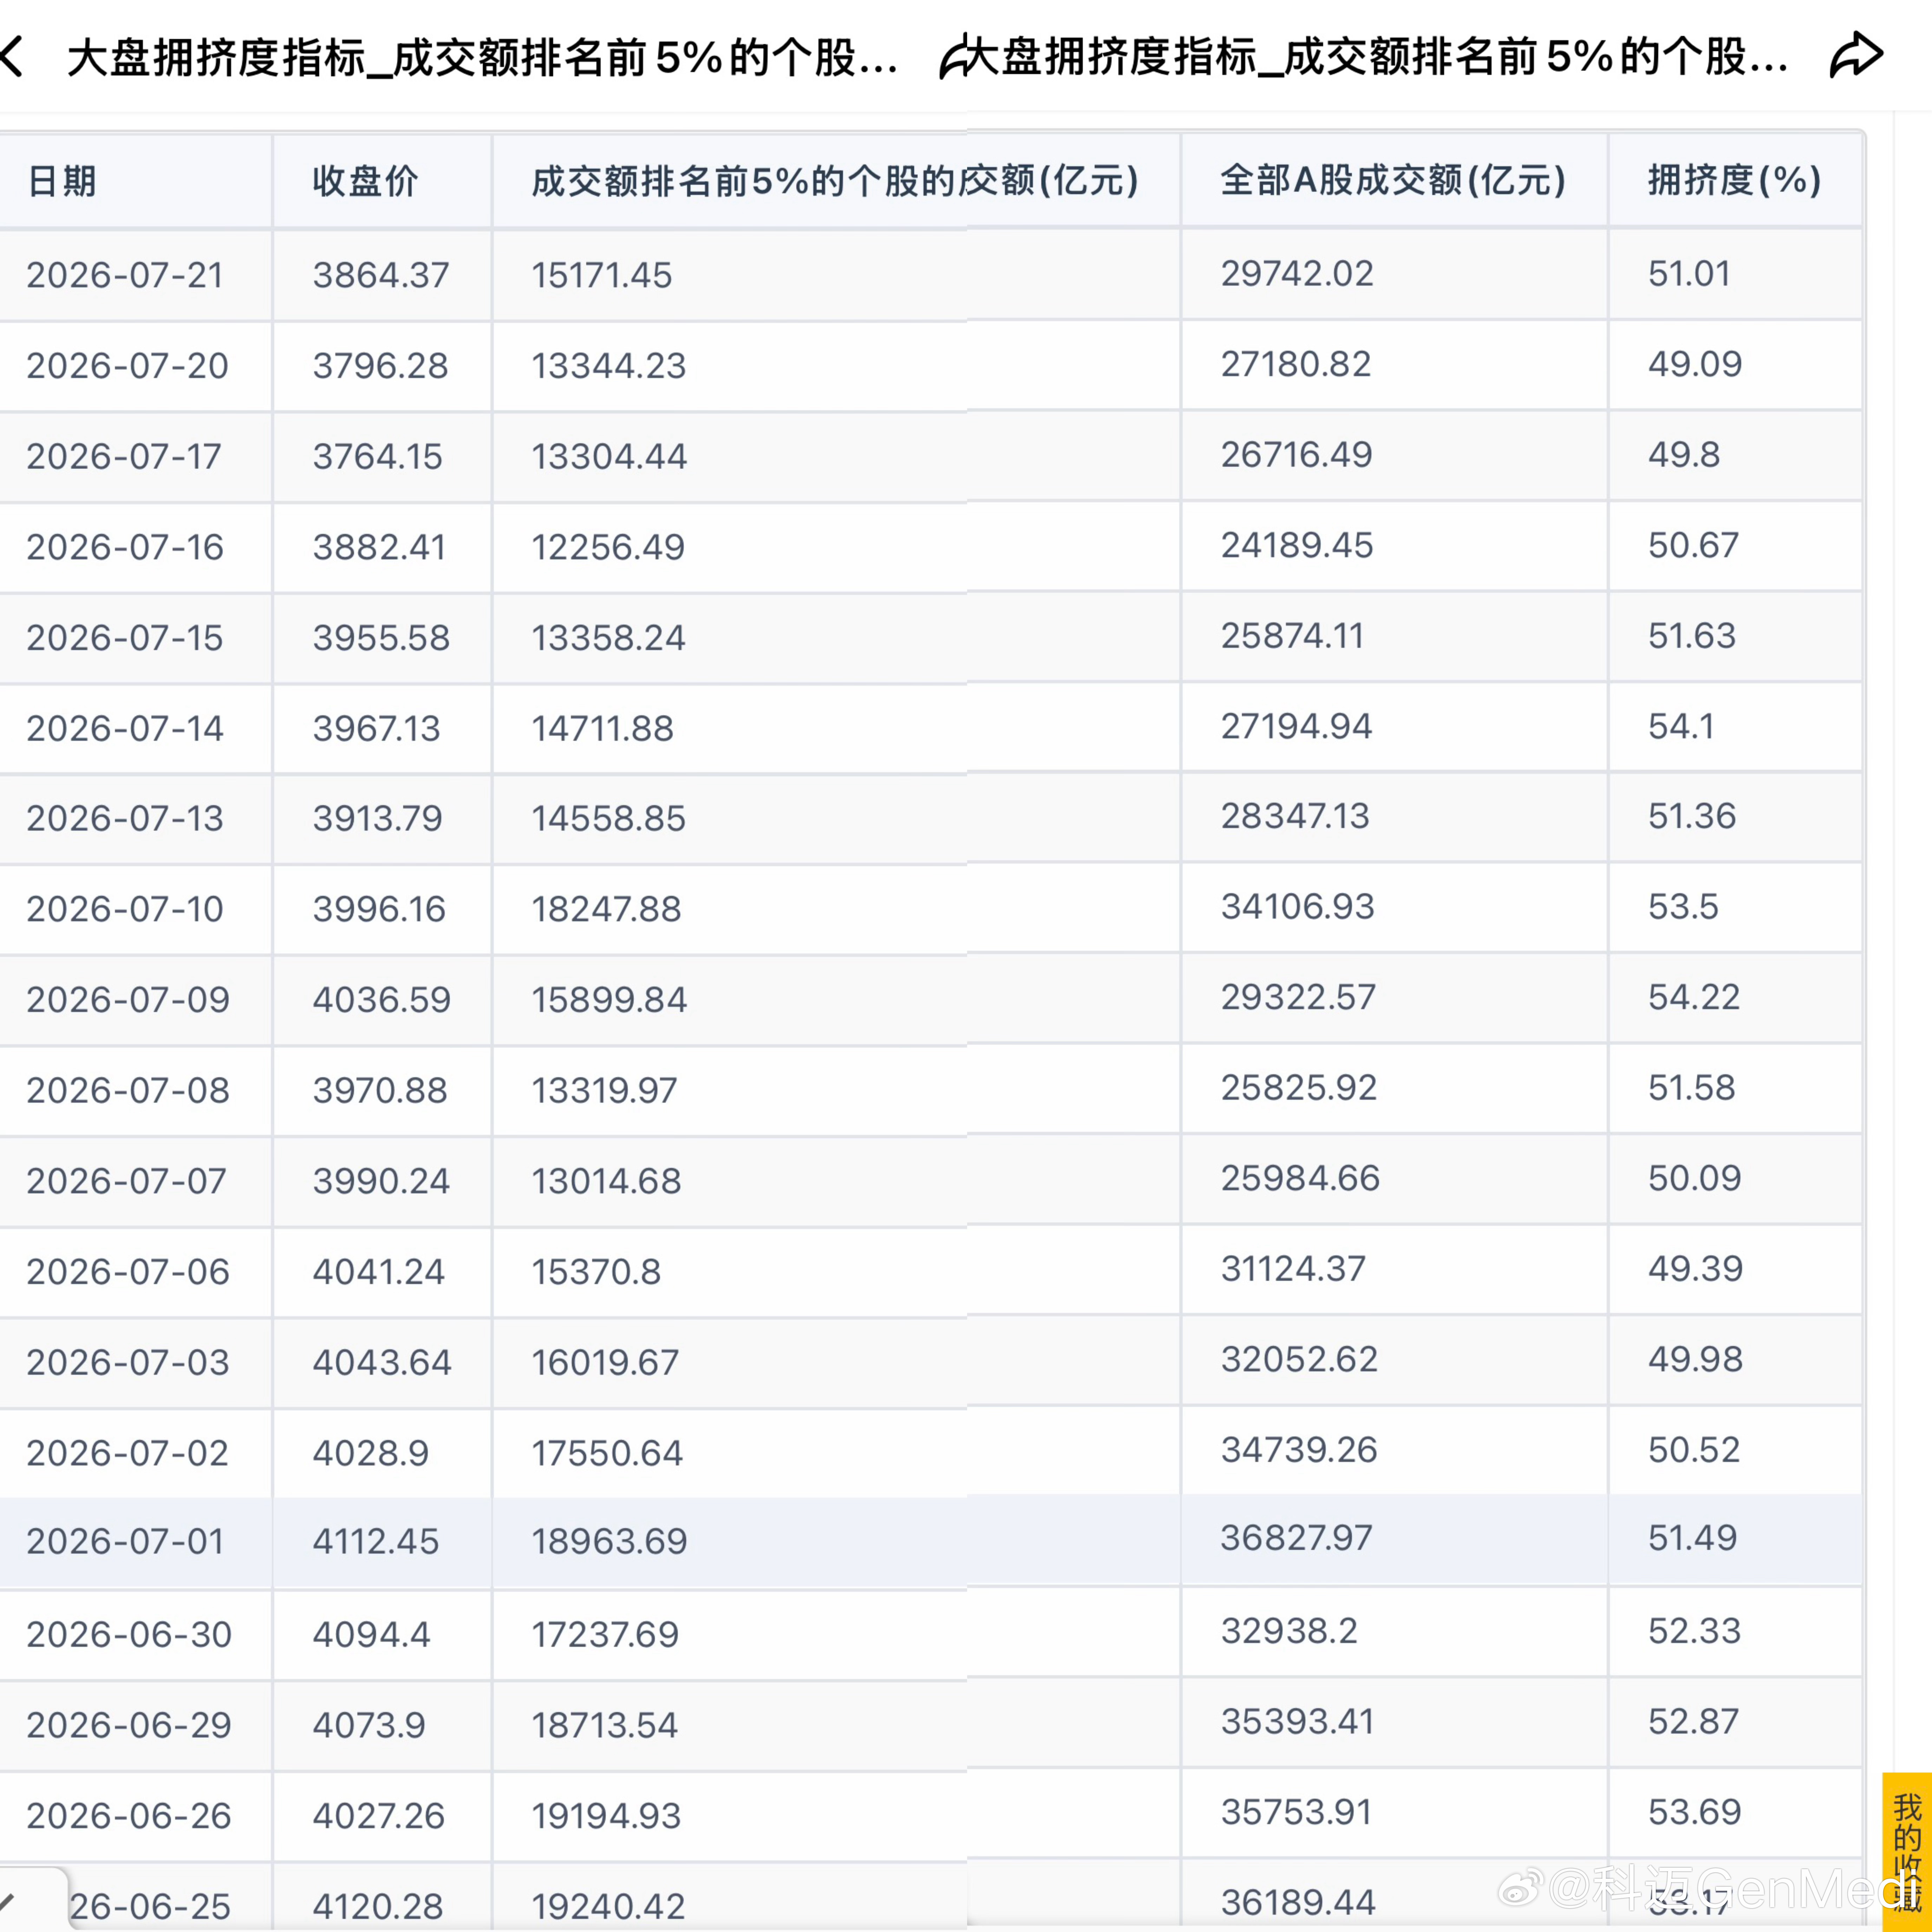This screenshot has height=1932, width=1932.
Task: Tap the 36827.97 total turnover cell
Action: point(1296,1538)
